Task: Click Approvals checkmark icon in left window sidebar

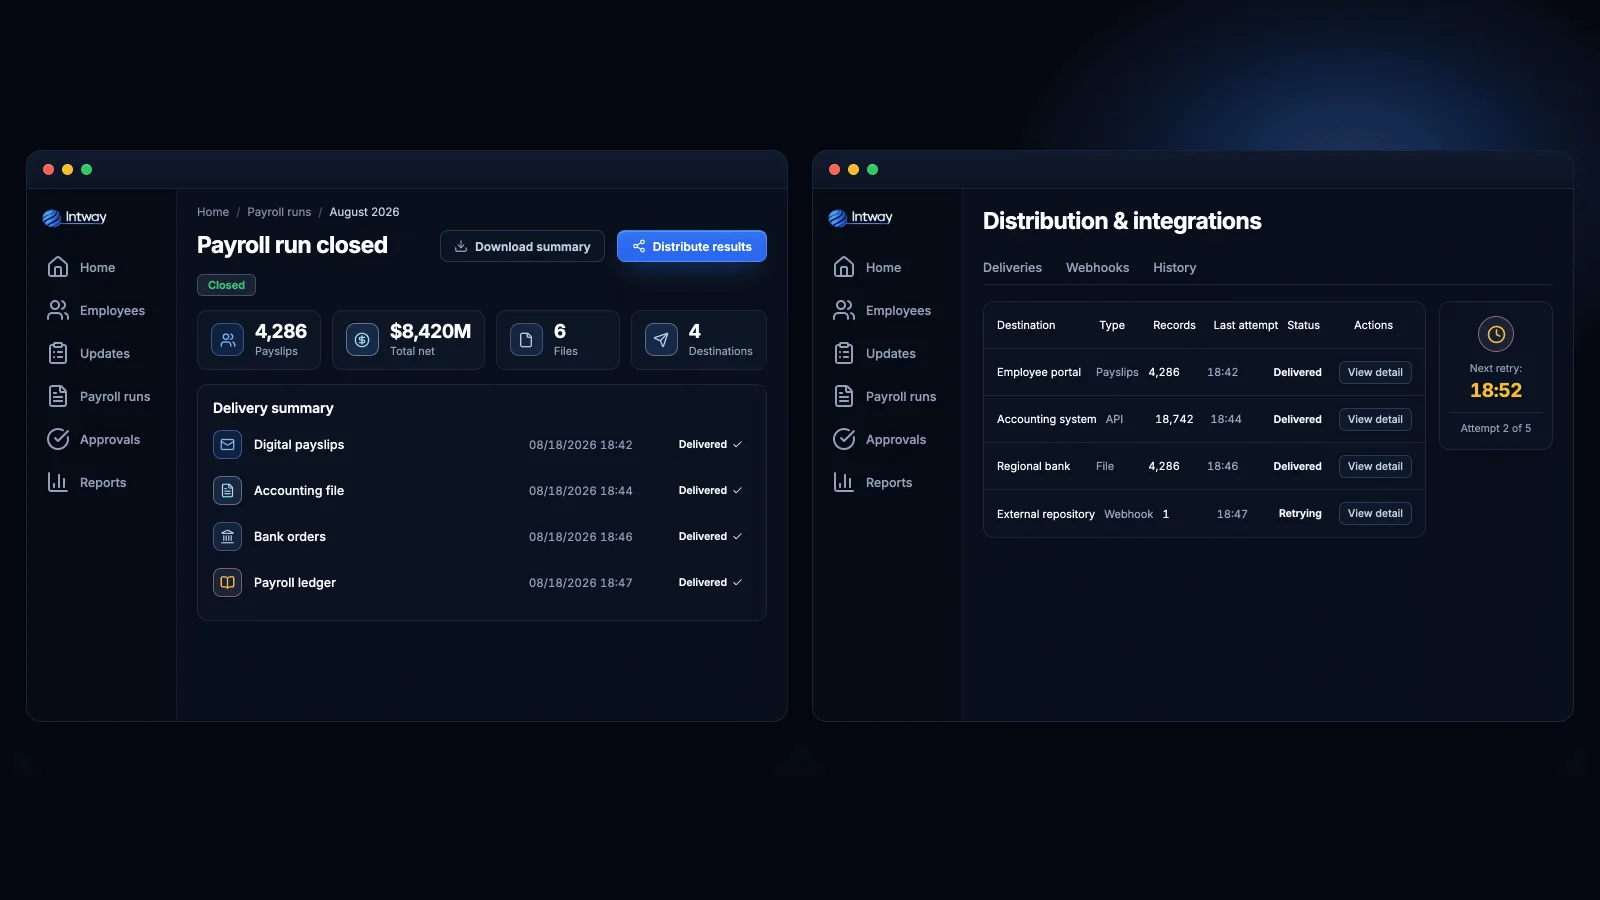Action: point(58,439)
